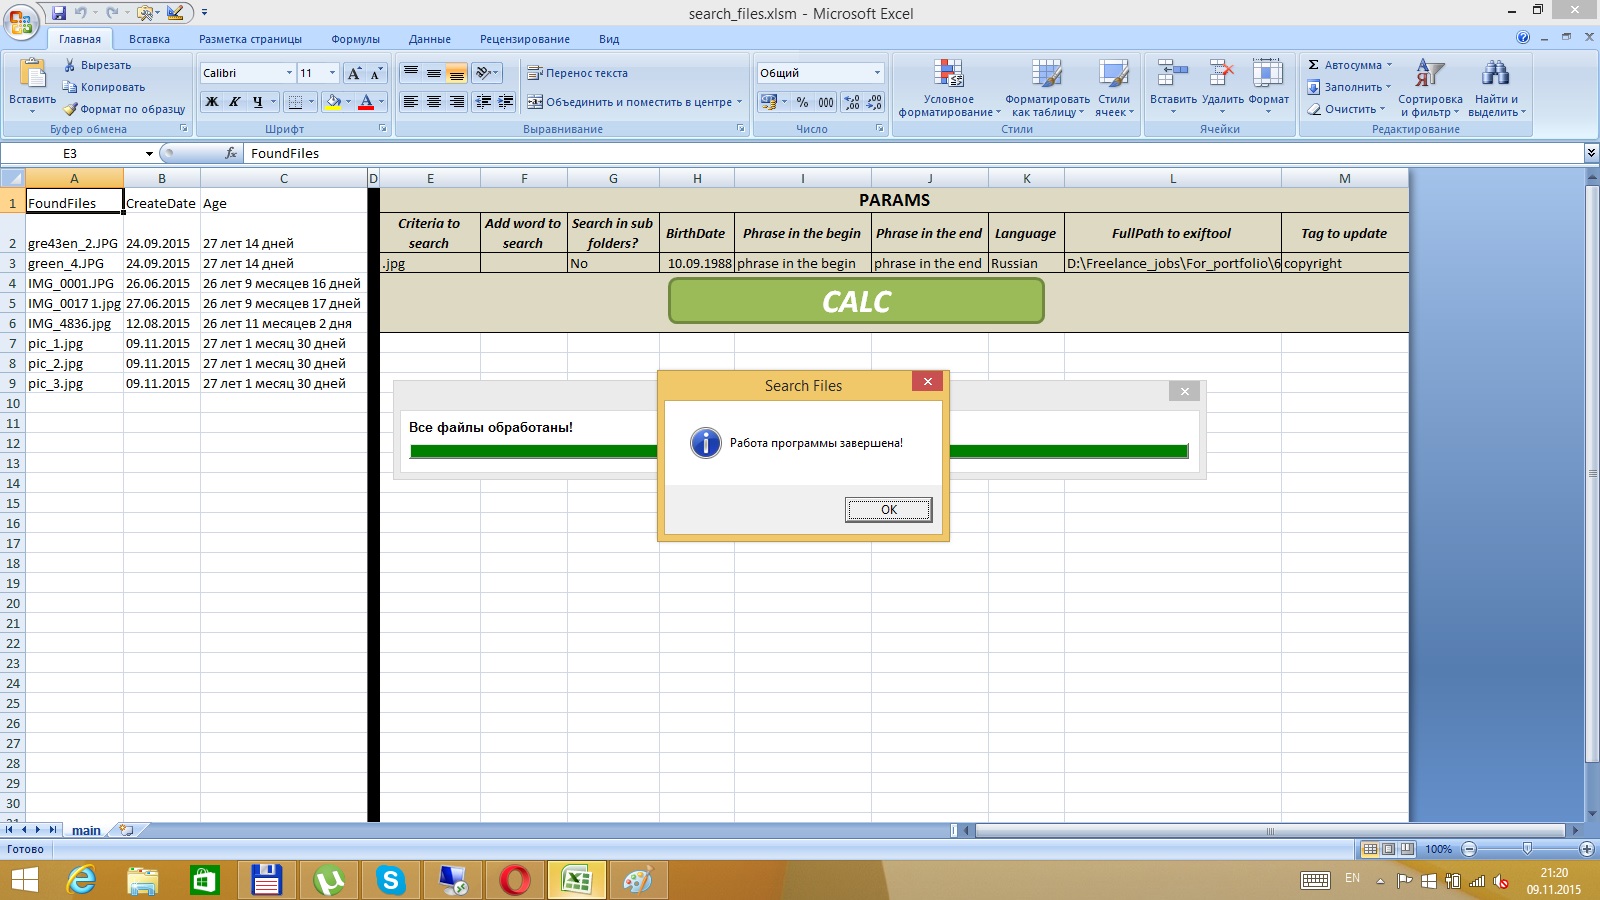Toggle bottom vertical alignment button

[457, 73]
